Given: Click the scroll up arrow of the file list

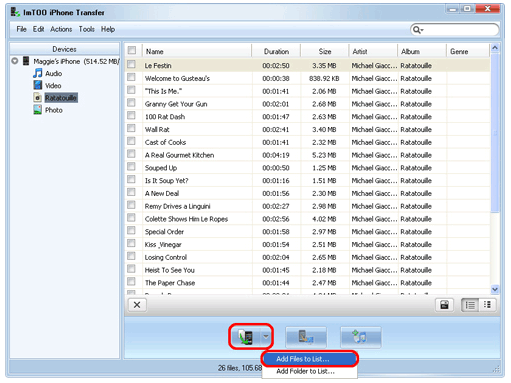Looking at the screenshot, I should tap(495, 48).
